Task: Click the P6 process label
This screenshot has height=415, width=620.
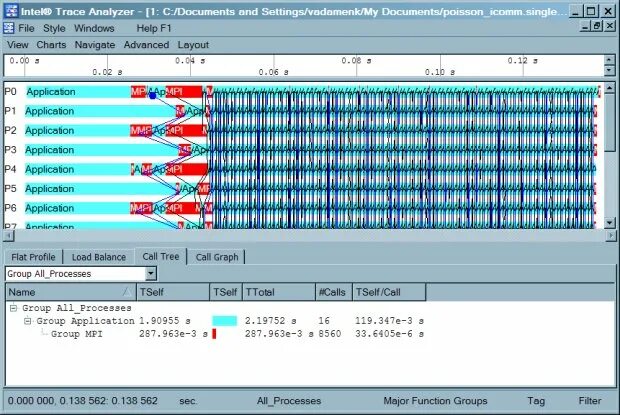Action: pos(10,208)
